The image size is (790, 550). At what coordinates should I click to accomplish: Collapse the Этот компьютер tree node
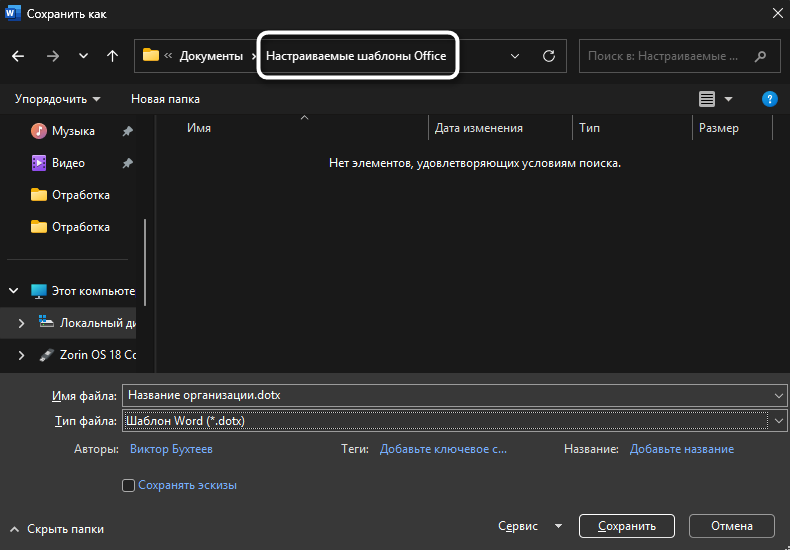click(x=14, y=291)
